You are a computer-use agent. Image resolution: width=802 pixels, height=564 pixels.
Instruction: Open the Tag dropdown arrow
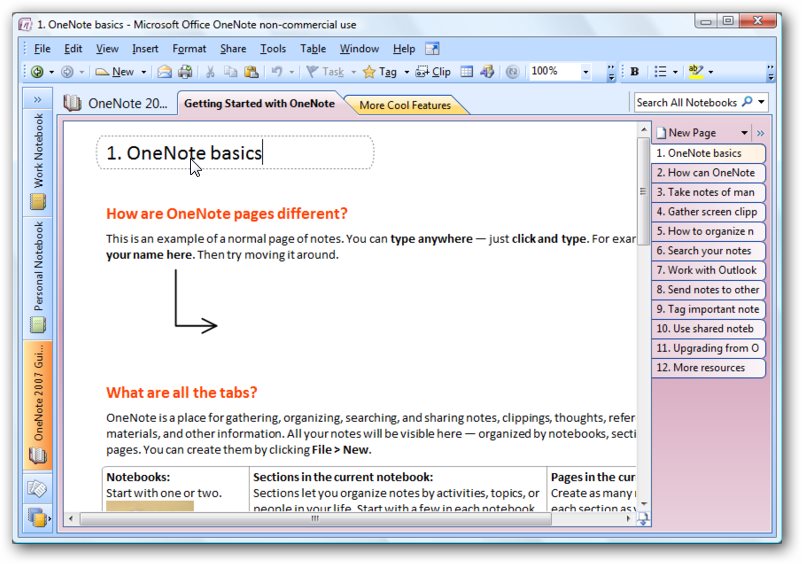(407, 72)
